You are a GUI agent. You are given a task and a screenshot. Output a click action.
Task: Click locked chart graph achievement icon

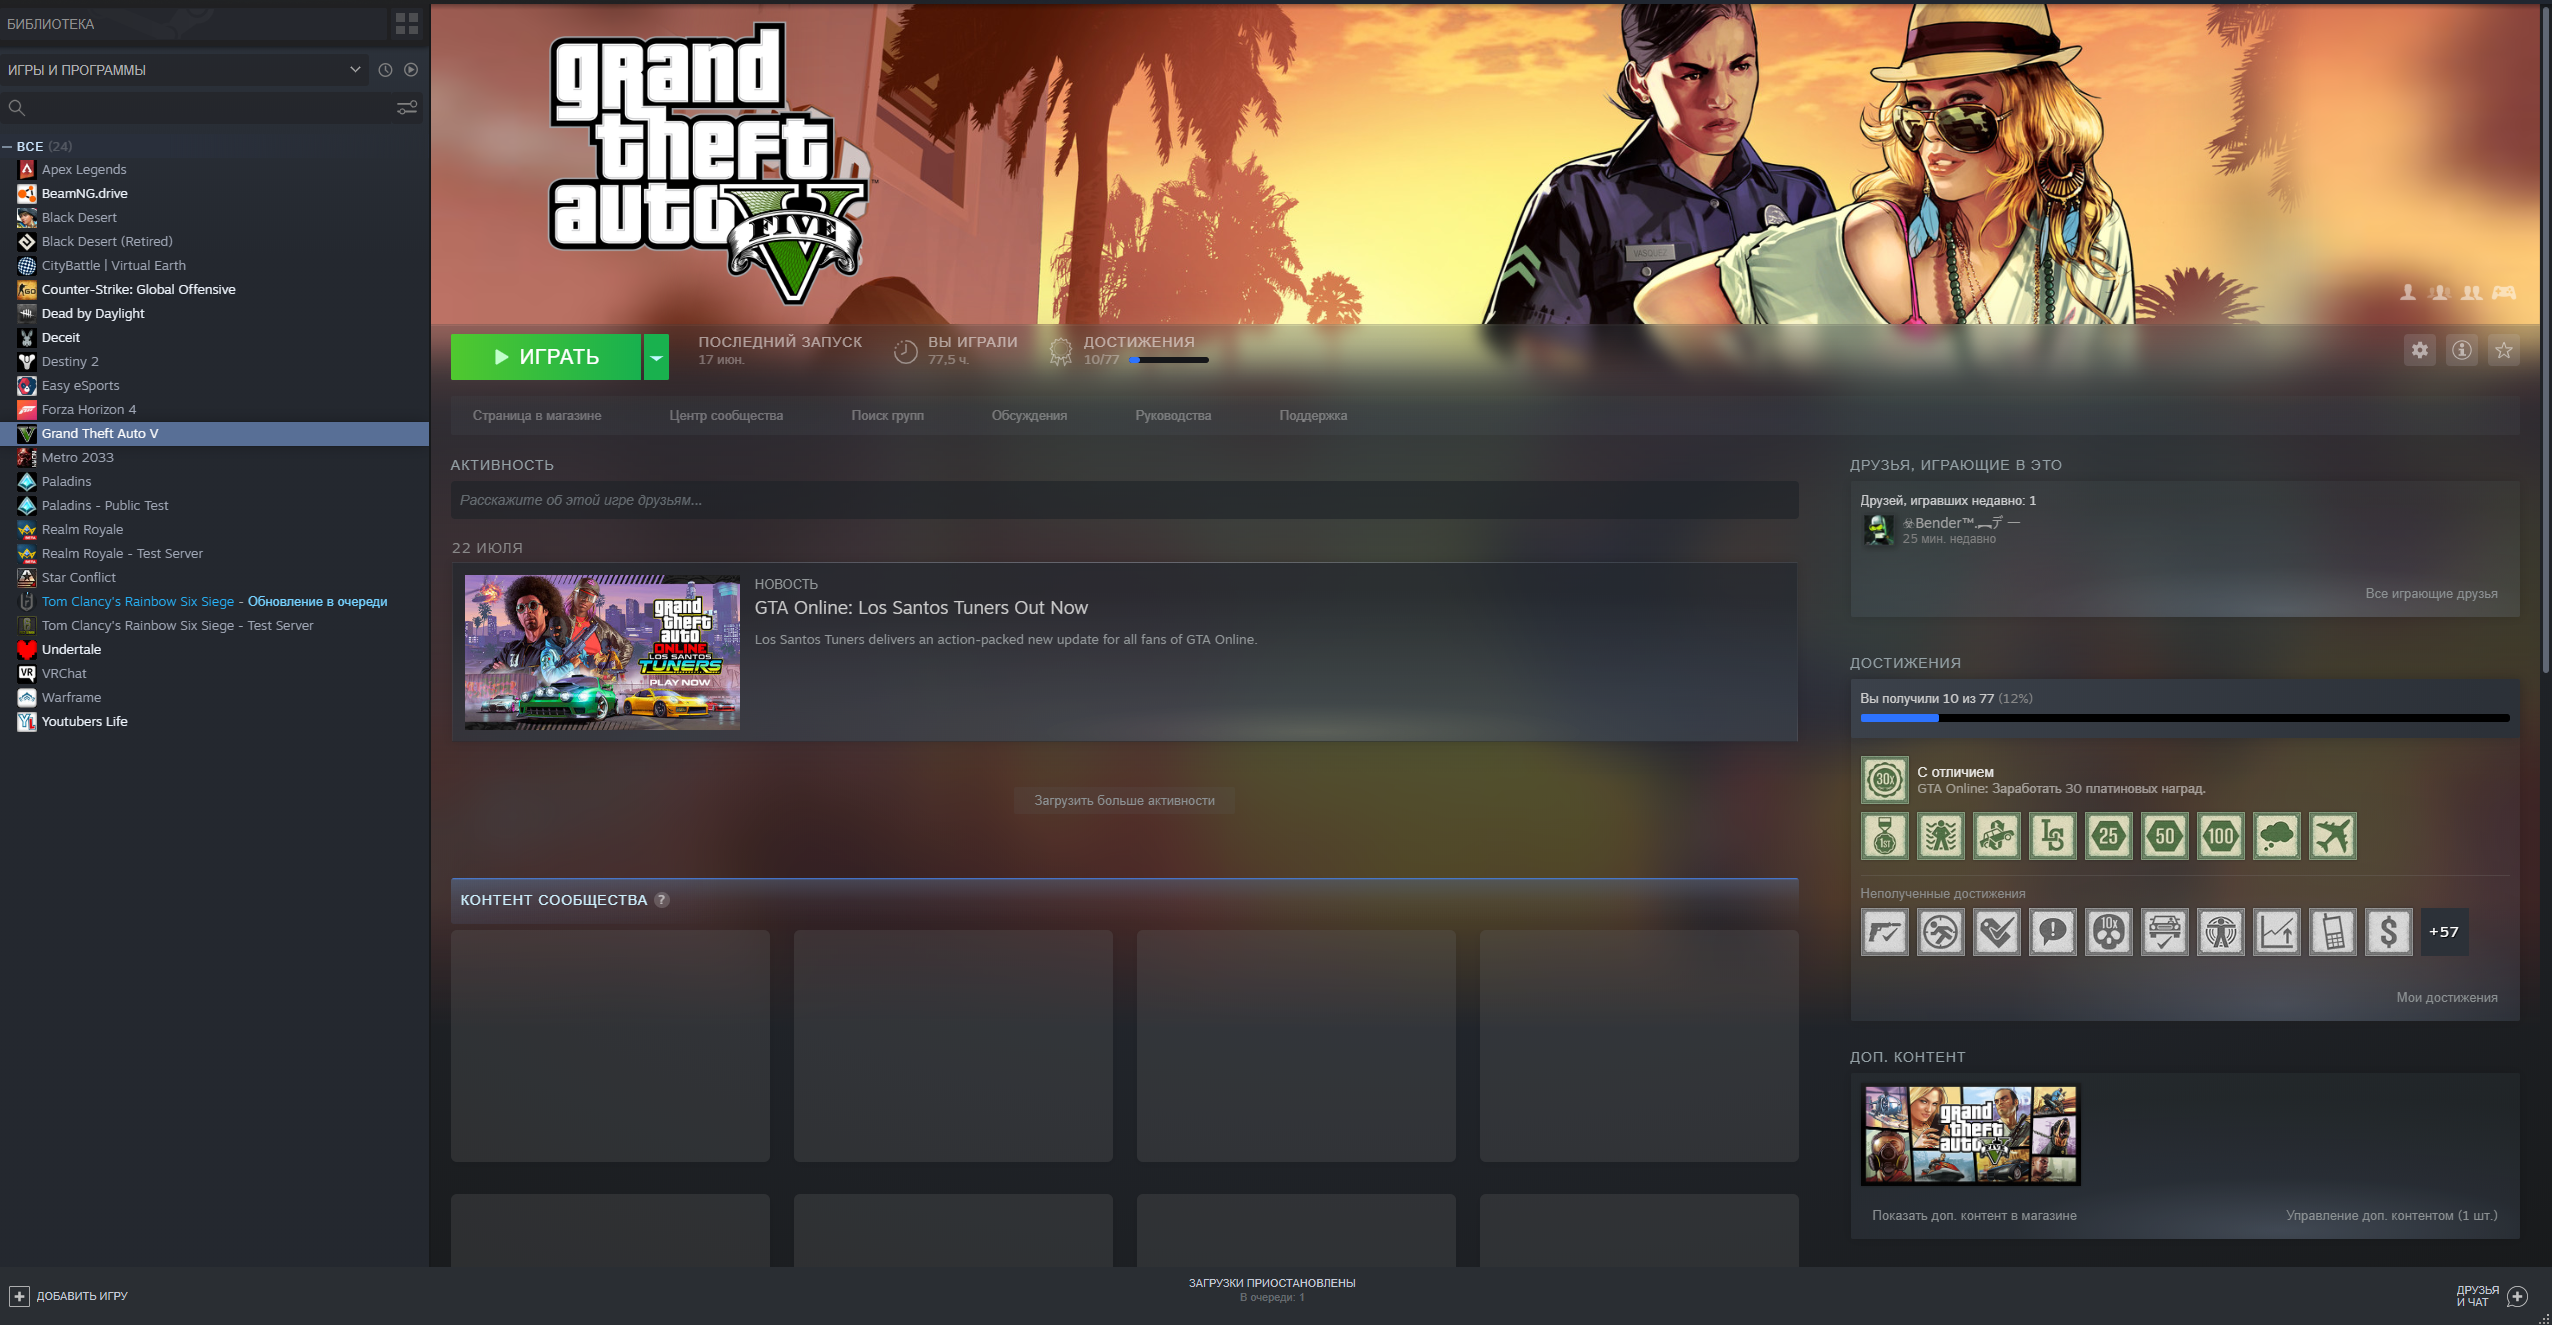tap(2277, 932)
